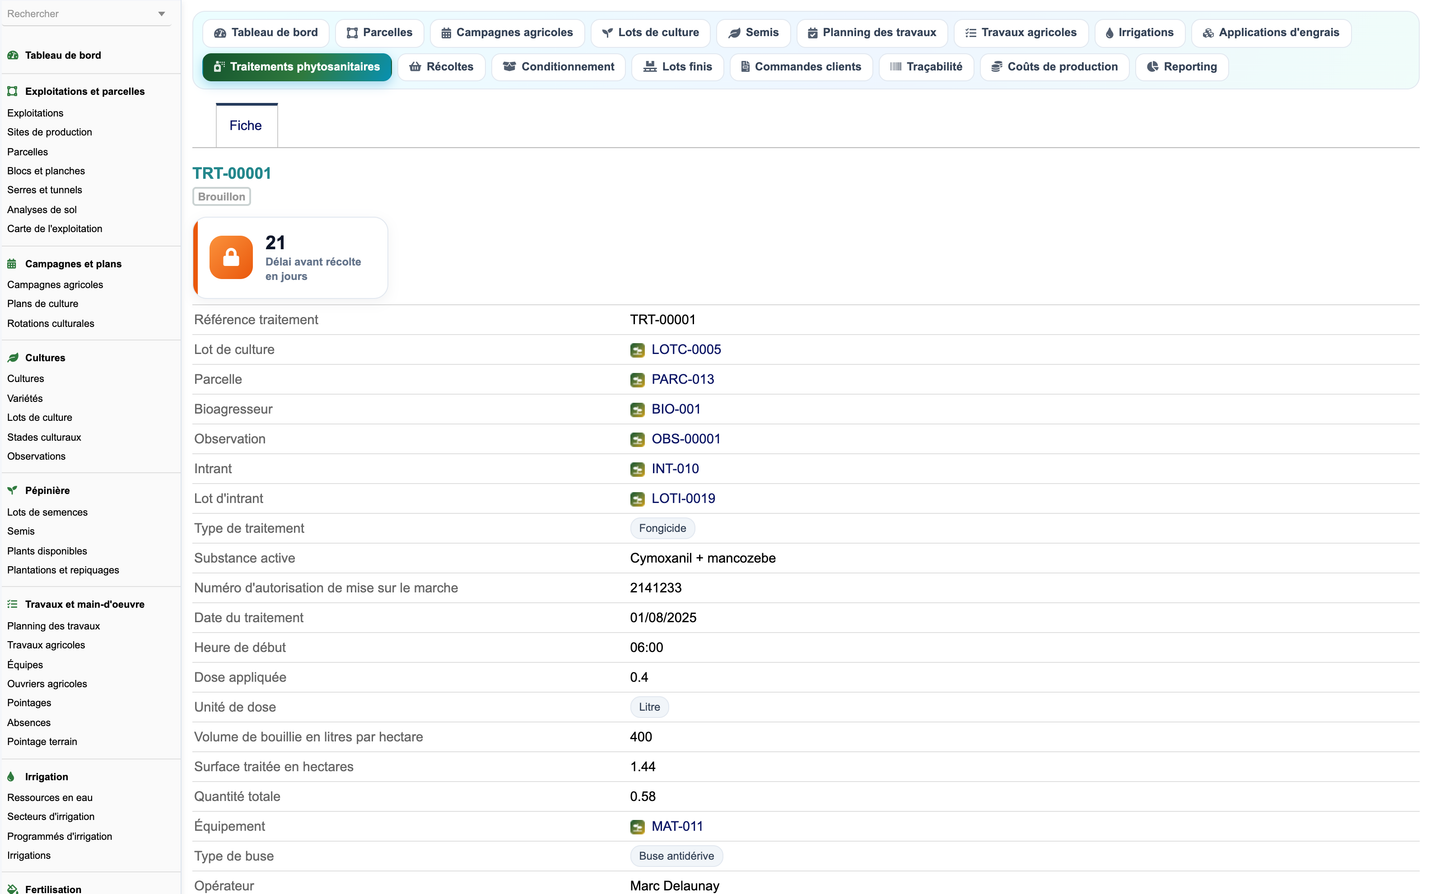The width and height of the screenshot is (1445, 894).
Task: Open Plans de culture in the sidebar
Action: 43,304
